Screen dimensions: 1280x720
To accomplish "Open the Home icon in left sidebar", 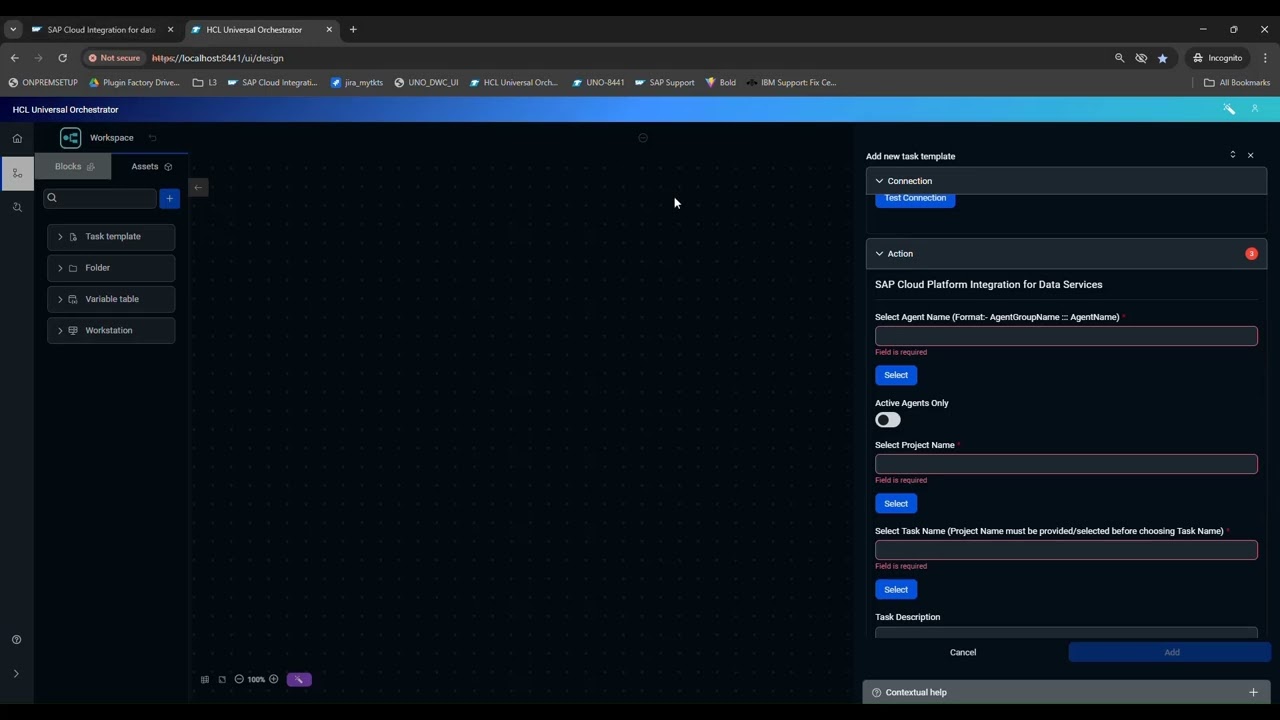I will click(x=17, y=138).
